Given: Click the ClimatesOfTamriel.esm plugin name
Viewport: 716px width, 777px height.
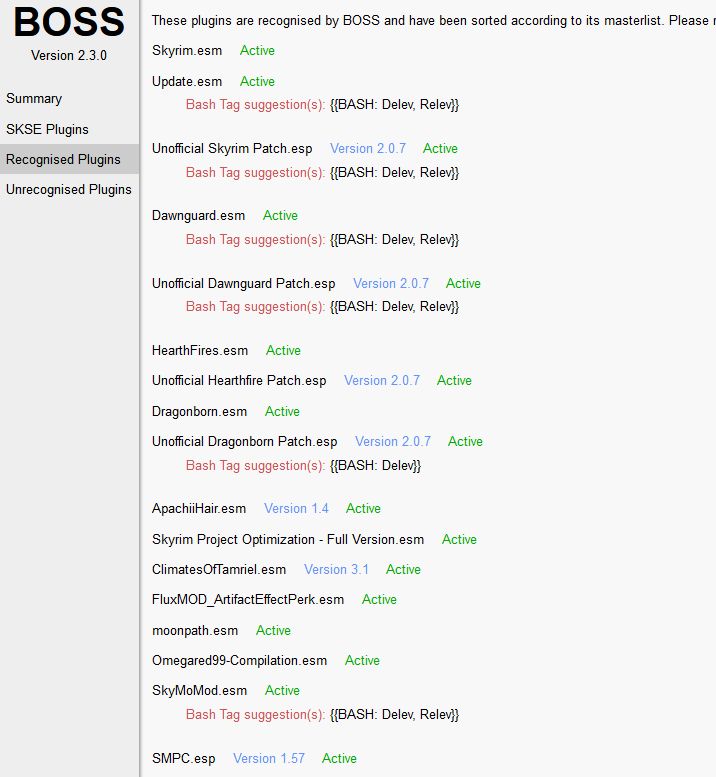Looking at the screenshot, I should tap(219, 569).
